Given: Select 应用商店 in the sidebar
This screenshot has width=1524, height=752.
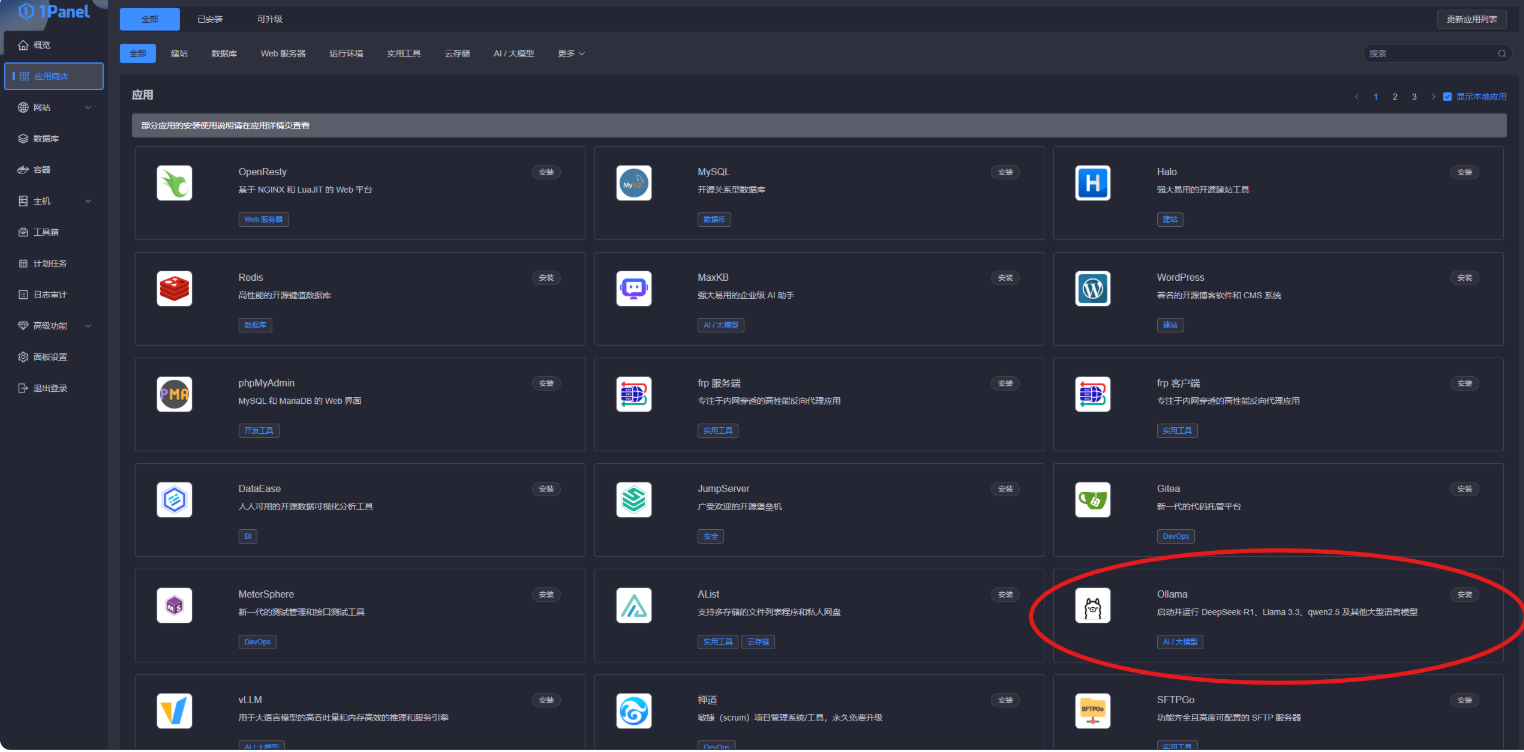Looking at the screenshot, I should tap(54, 76).
